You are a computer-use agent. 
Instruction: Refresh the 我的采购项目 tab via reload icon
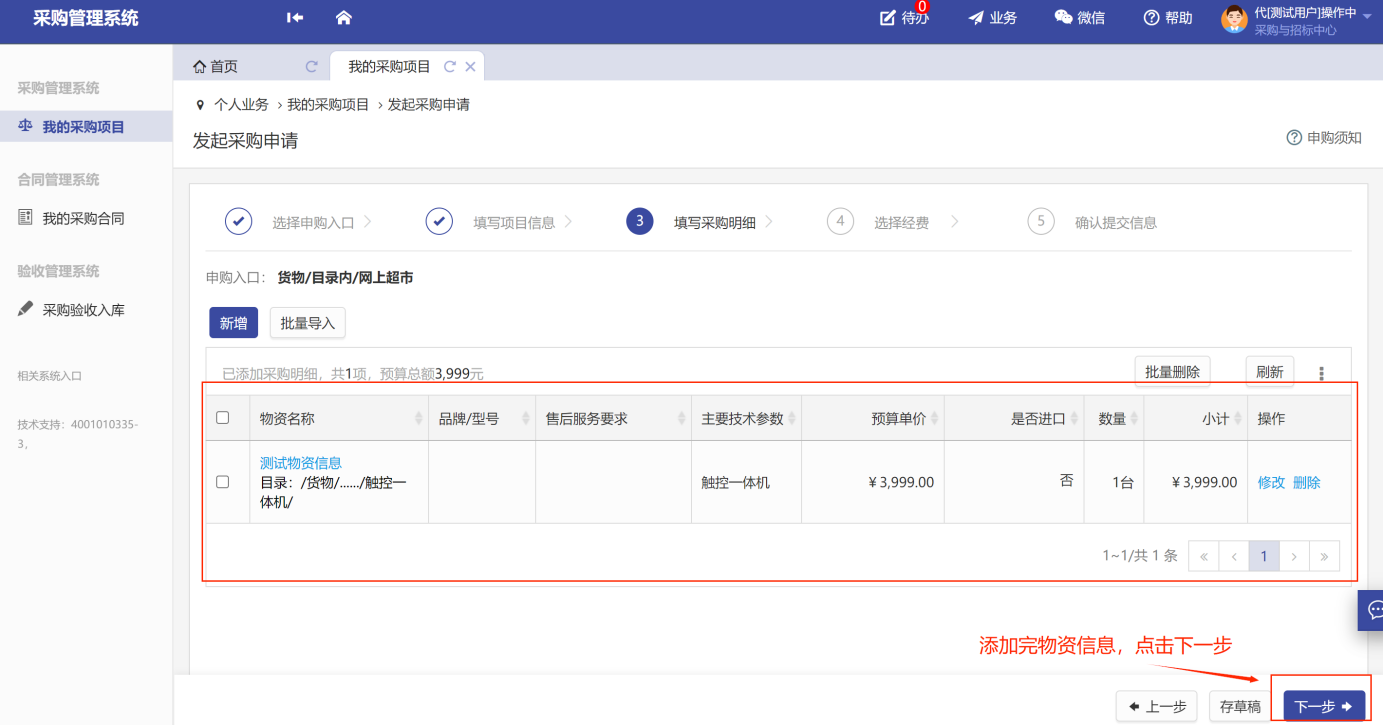(x=450, y=67)
